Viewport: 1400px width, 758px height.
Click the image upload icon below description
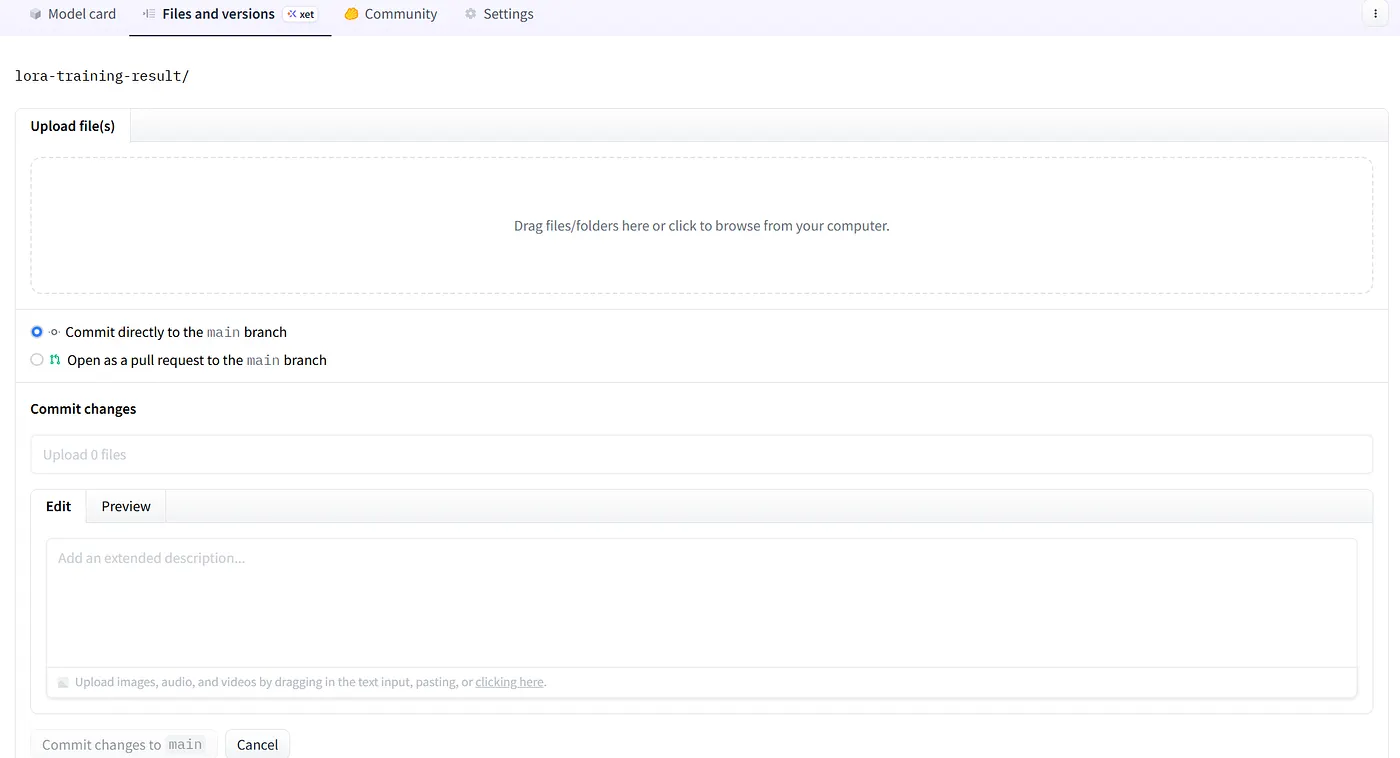63,682
